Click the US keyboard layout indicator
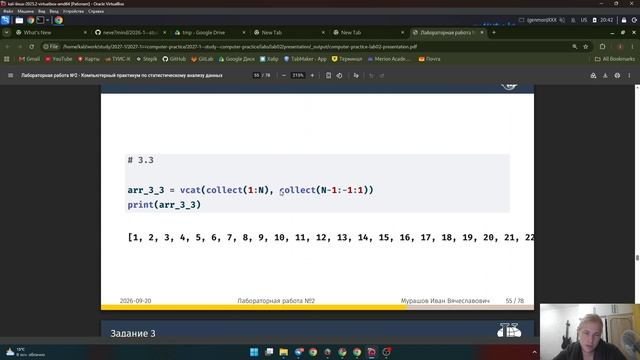The width and height of the screenshot is (640, 360). (584, 20)
